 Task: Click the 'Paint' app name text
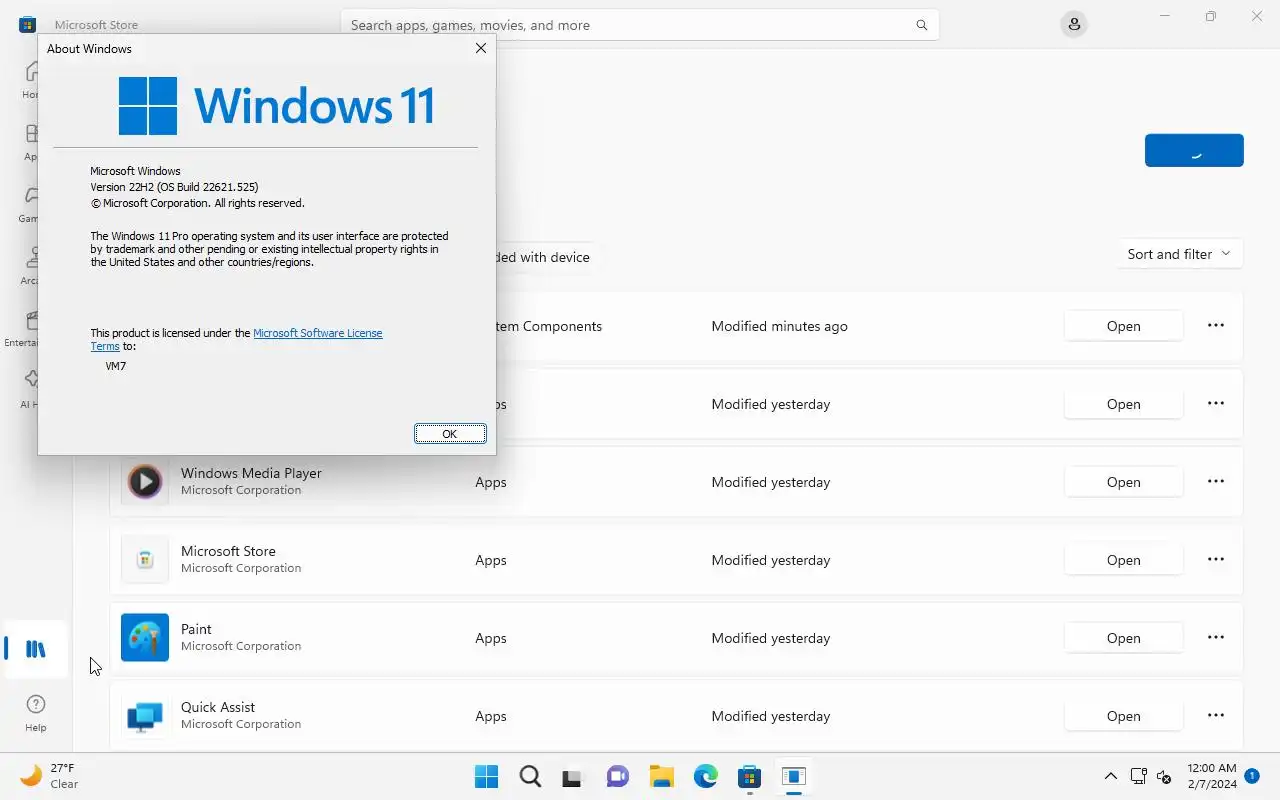[196, 629]
